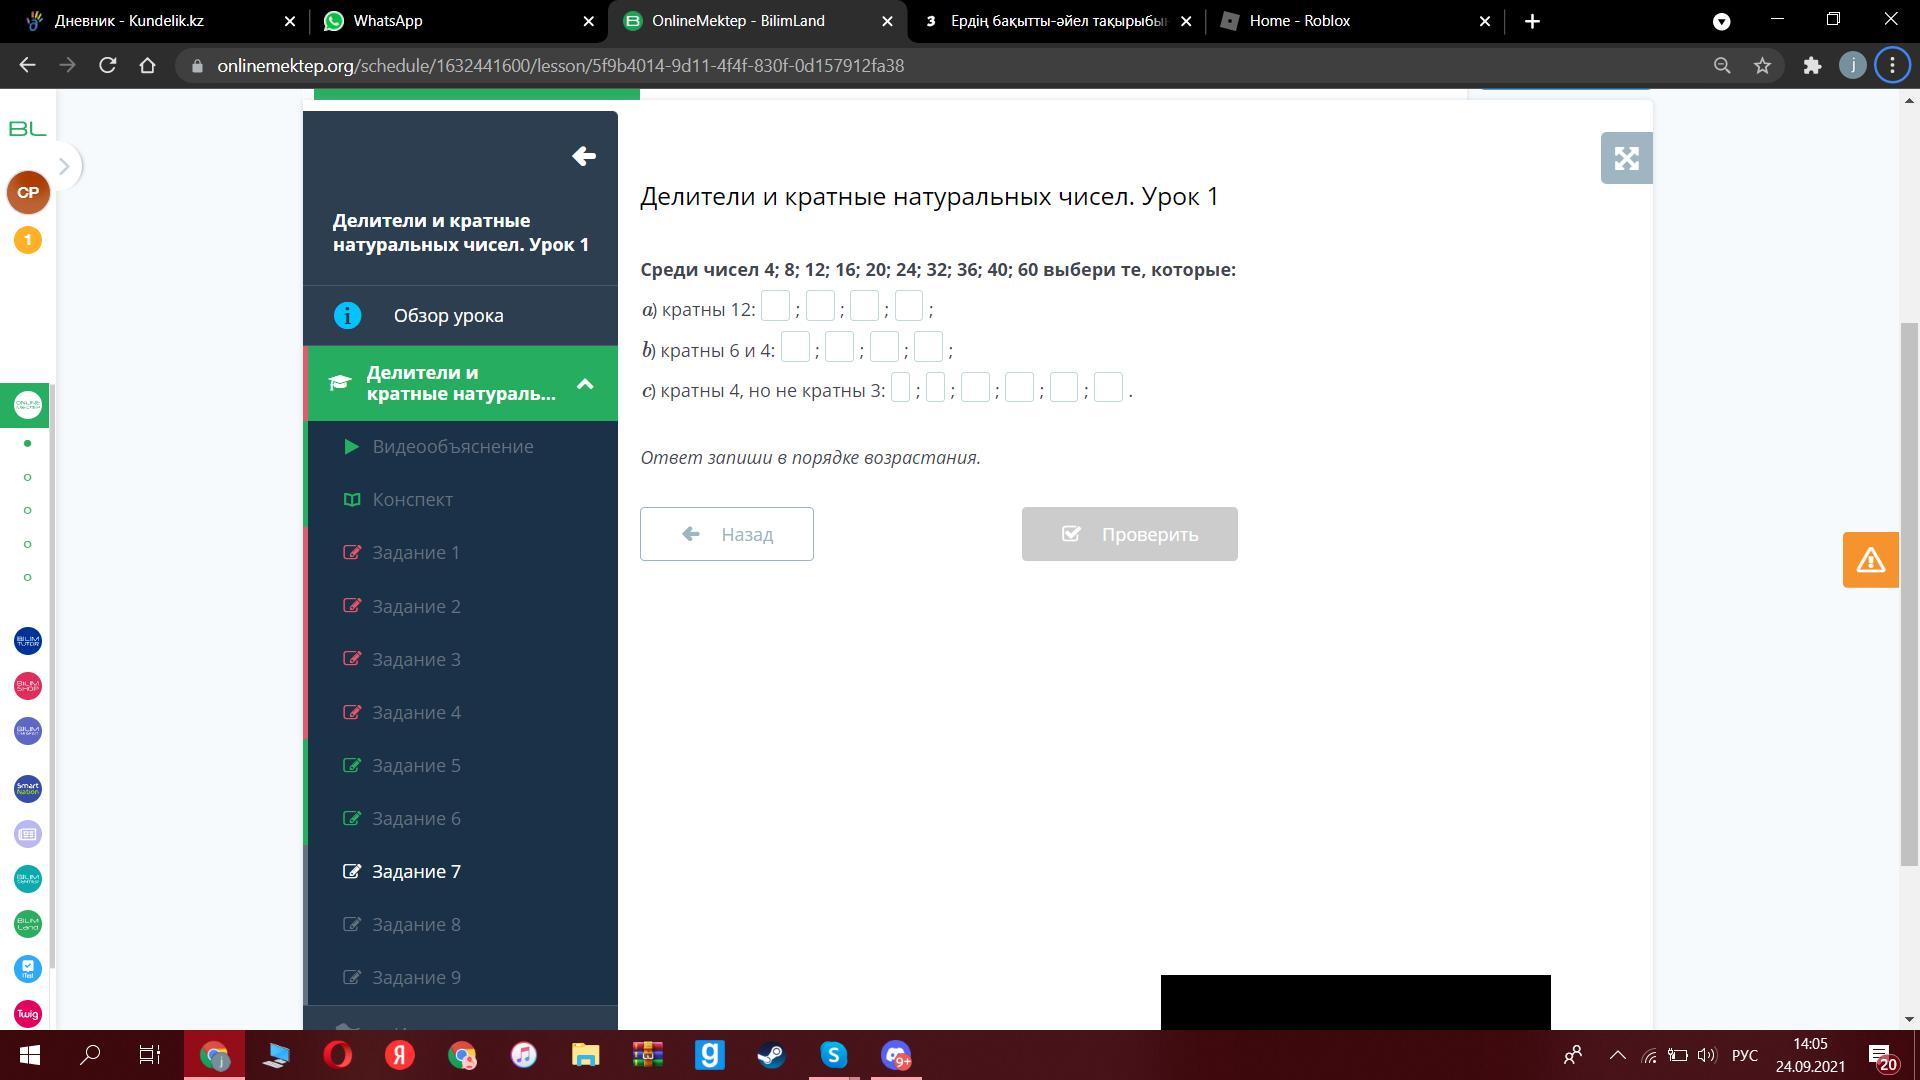
Task: Open Chrome tab search dropdown
Action: point(1721,21)
